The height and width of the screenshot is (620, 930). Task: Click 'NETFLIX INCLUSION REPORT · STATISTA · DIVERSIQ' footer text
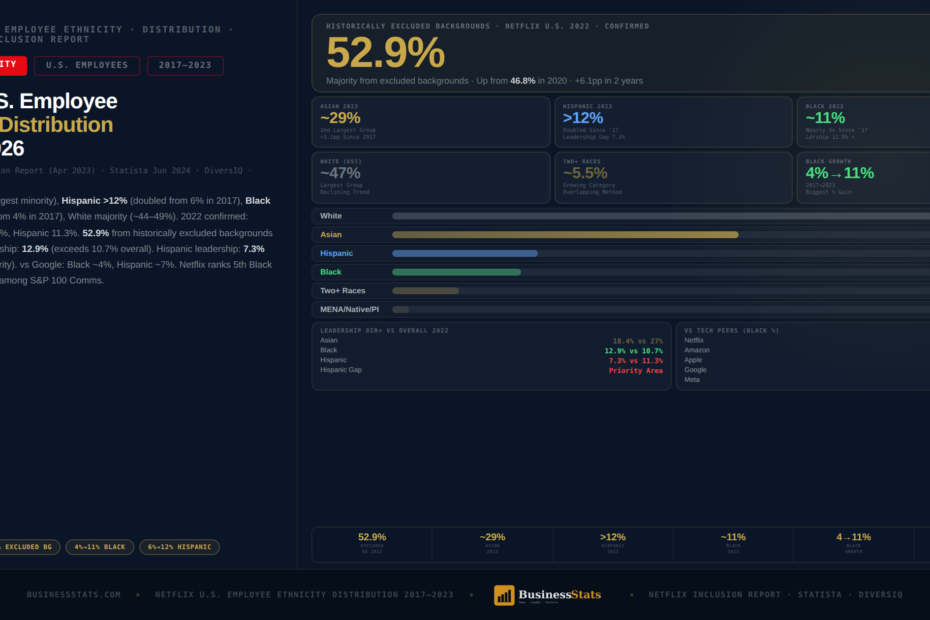(775, 594)
